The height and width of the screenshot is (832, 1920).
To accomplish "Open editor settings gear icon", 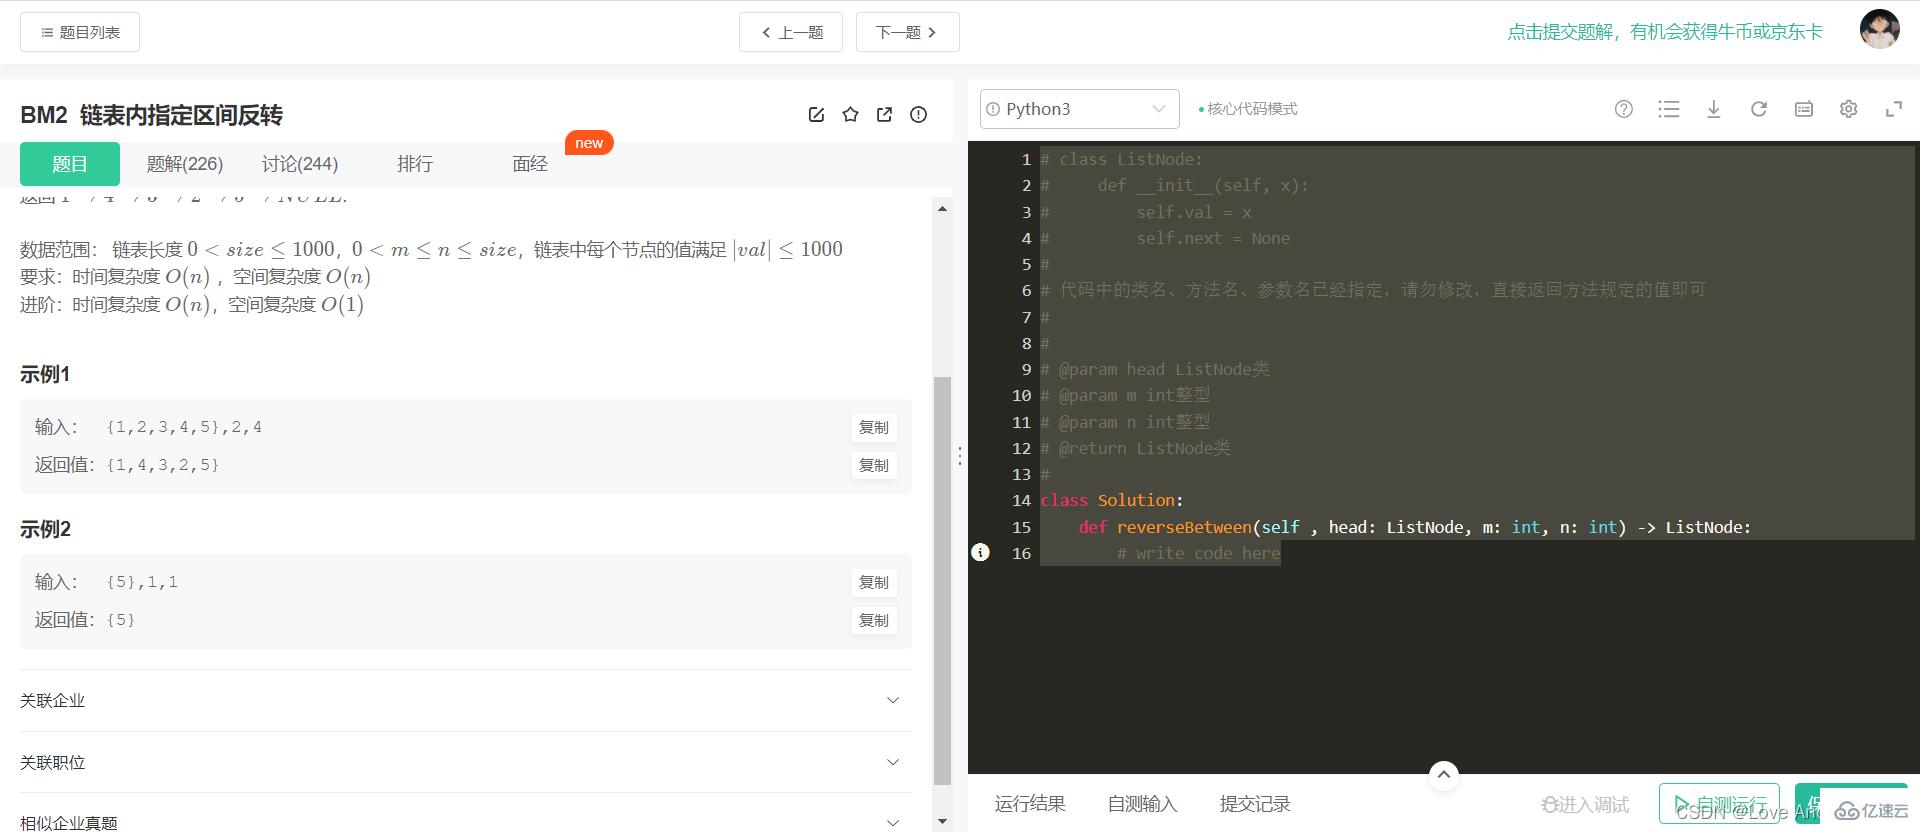I will pyautogui.click(x=1849, y=109).
